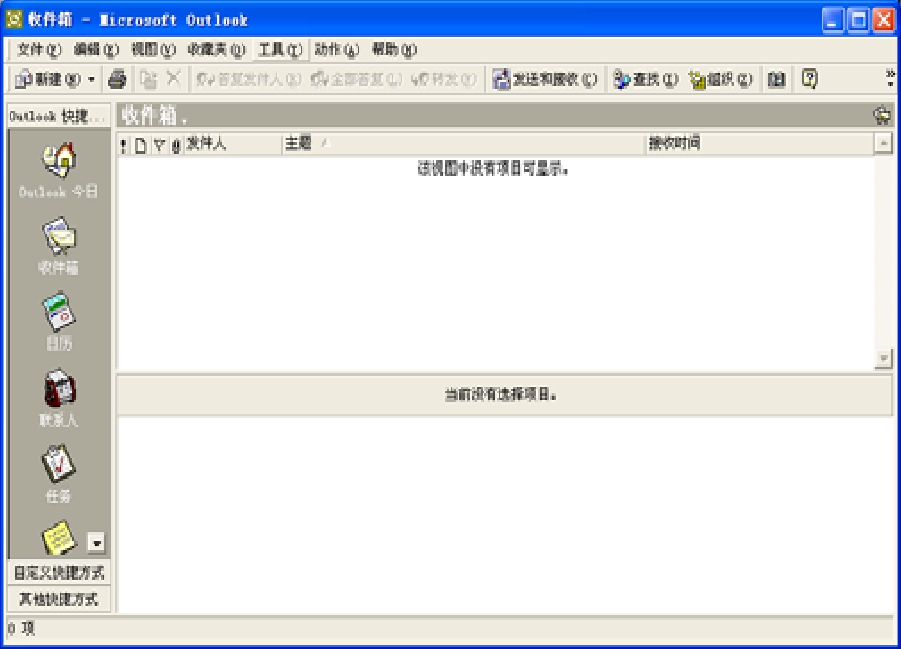This screenshot has width=901, height=649.
Task: Open the 文件 (File) menu
Action: (38, 49)
